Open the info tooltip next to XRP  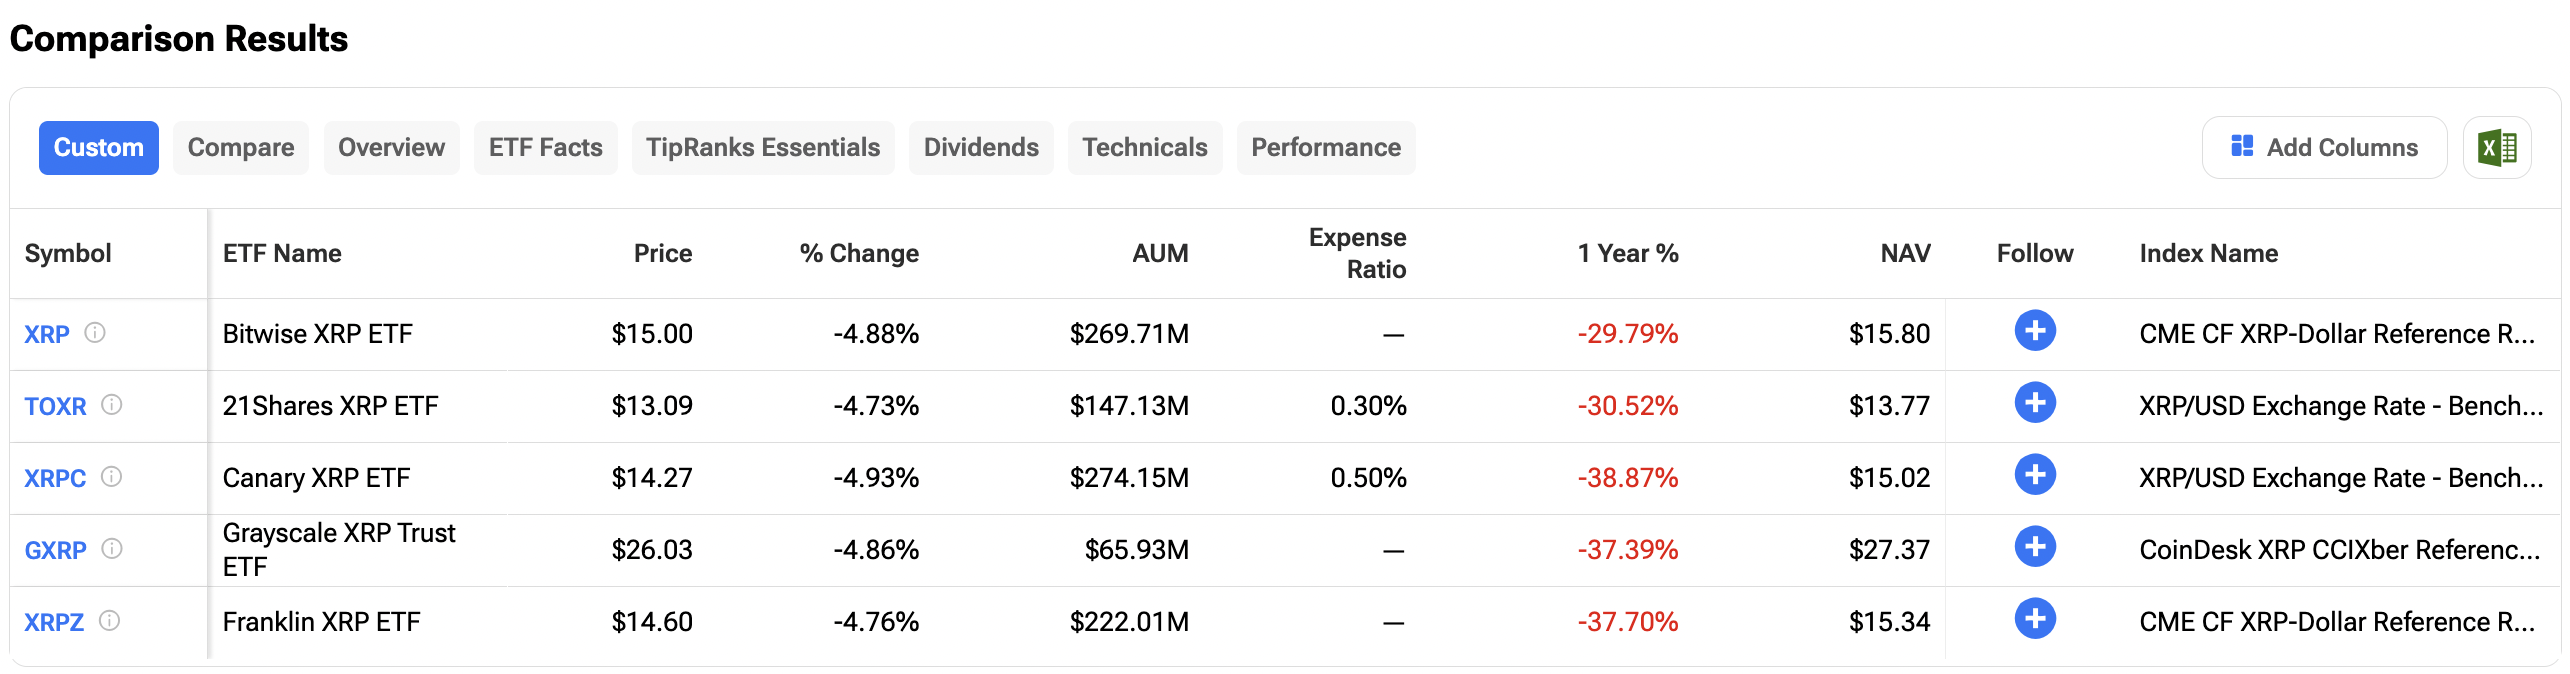tap(96, 335)
